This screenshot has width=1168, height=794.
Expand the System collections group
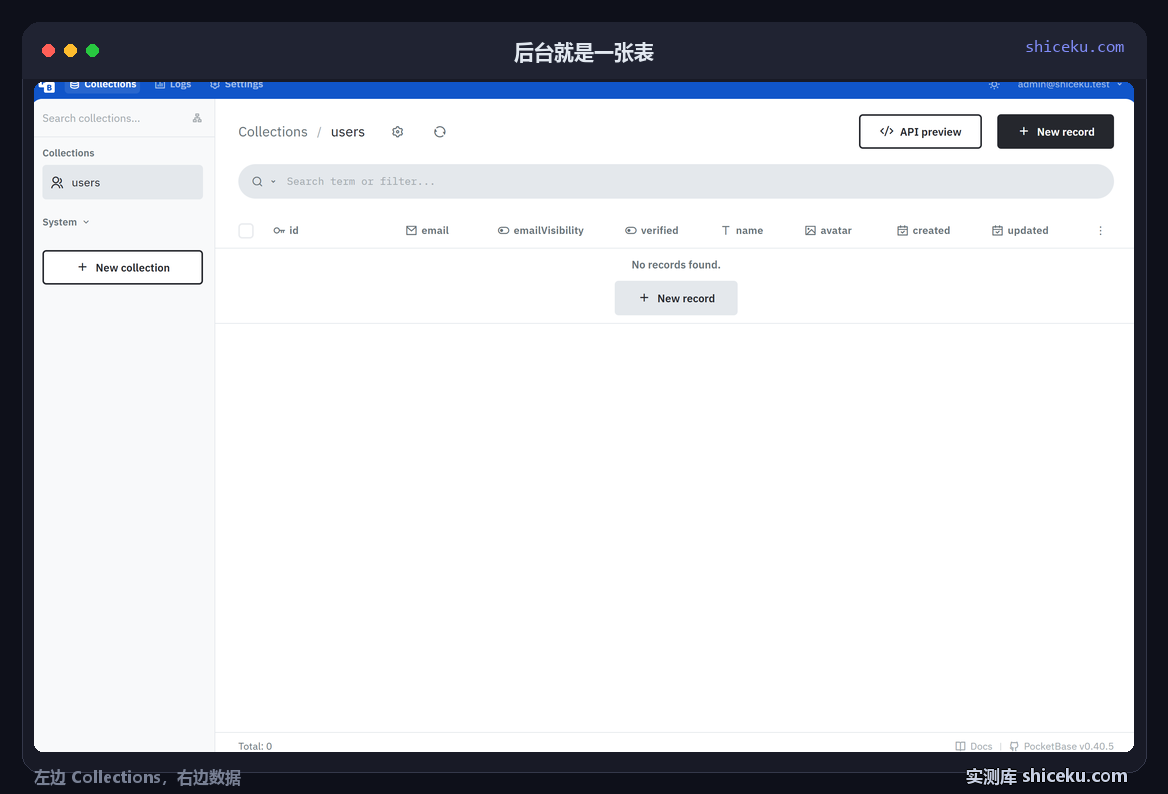click(66, 222)
